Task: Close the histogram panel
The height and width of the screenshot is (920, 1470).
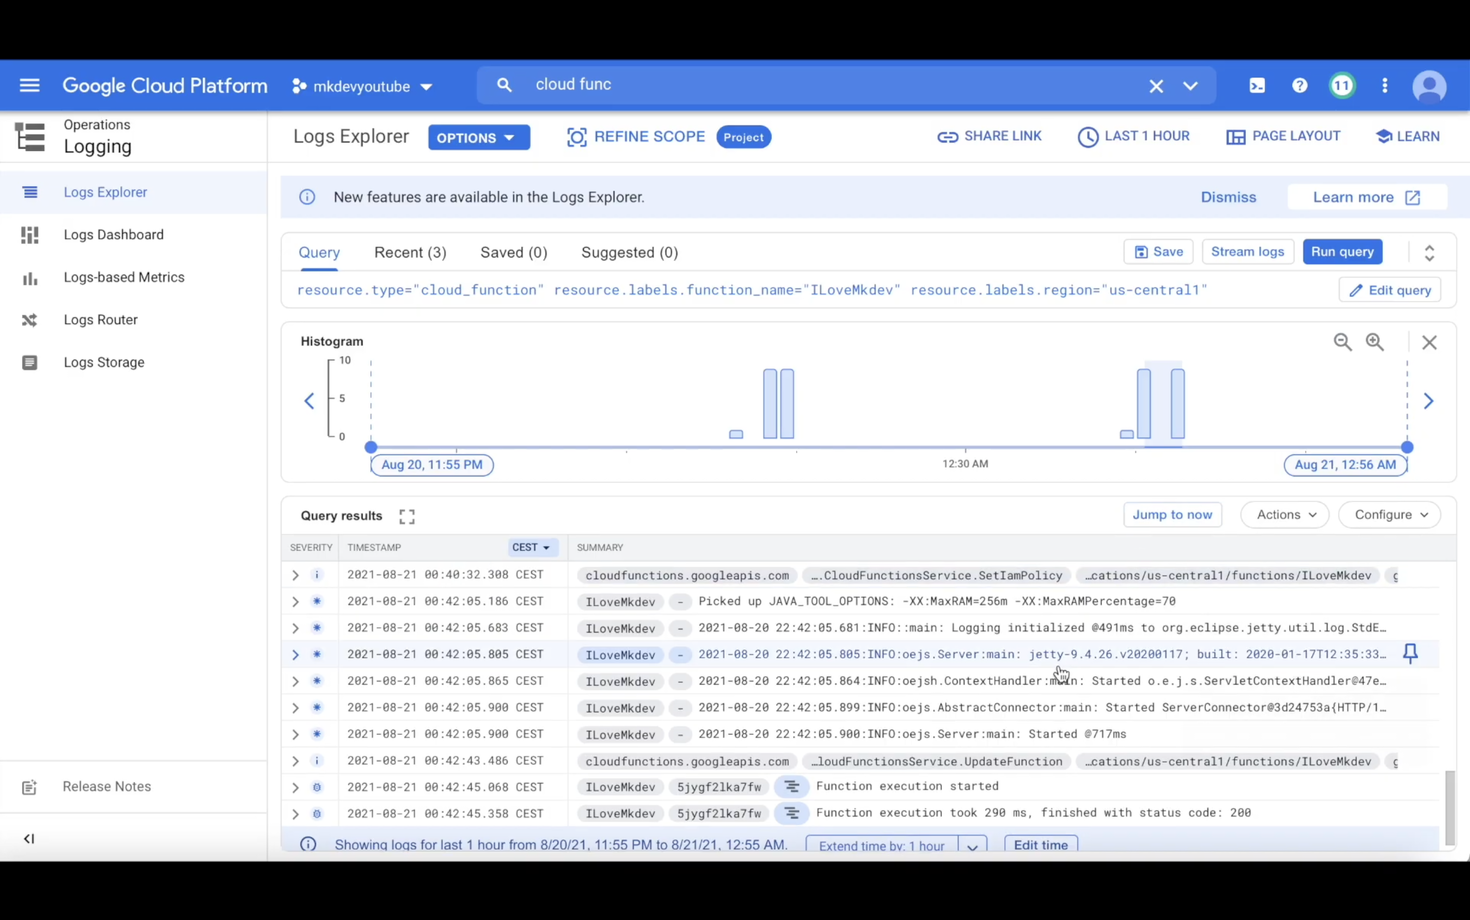Action: point(1429,342)
